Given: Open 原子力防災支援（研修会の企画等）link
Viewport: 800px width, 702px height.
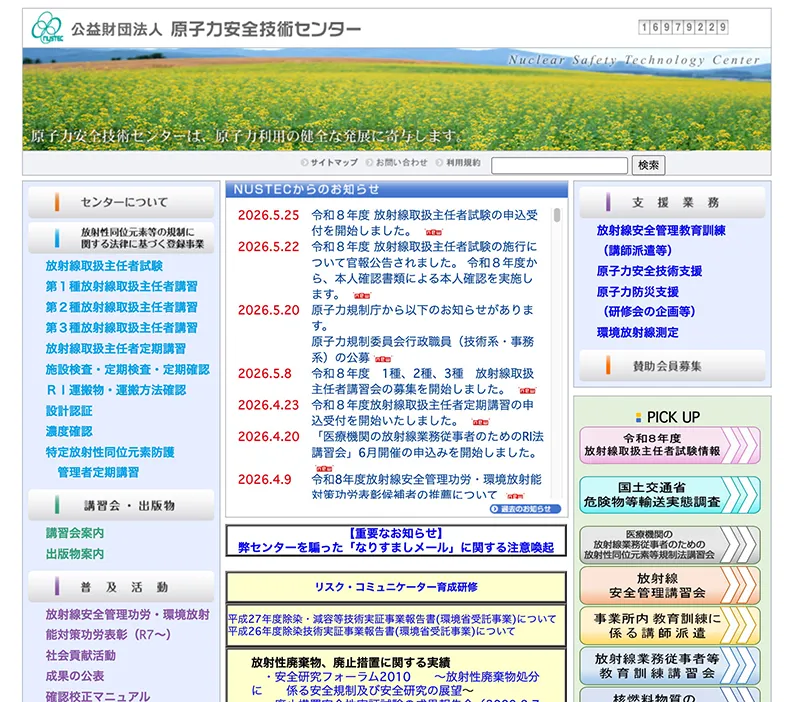Looking at the screenshot, I should [646, 302].
